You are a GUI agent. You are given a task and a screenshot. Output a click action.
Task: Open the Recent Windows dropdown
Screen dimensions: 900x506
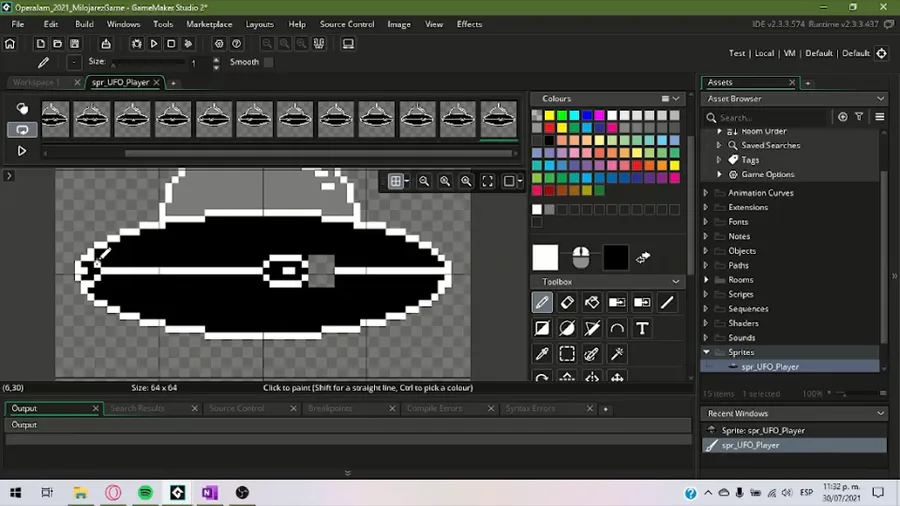click(x=880, y=413)
